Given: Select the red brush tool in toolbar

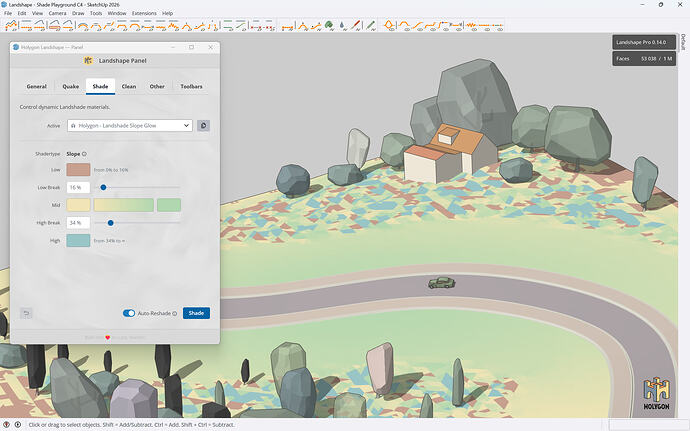Looking at the screenshot, I should click(356, 25).
